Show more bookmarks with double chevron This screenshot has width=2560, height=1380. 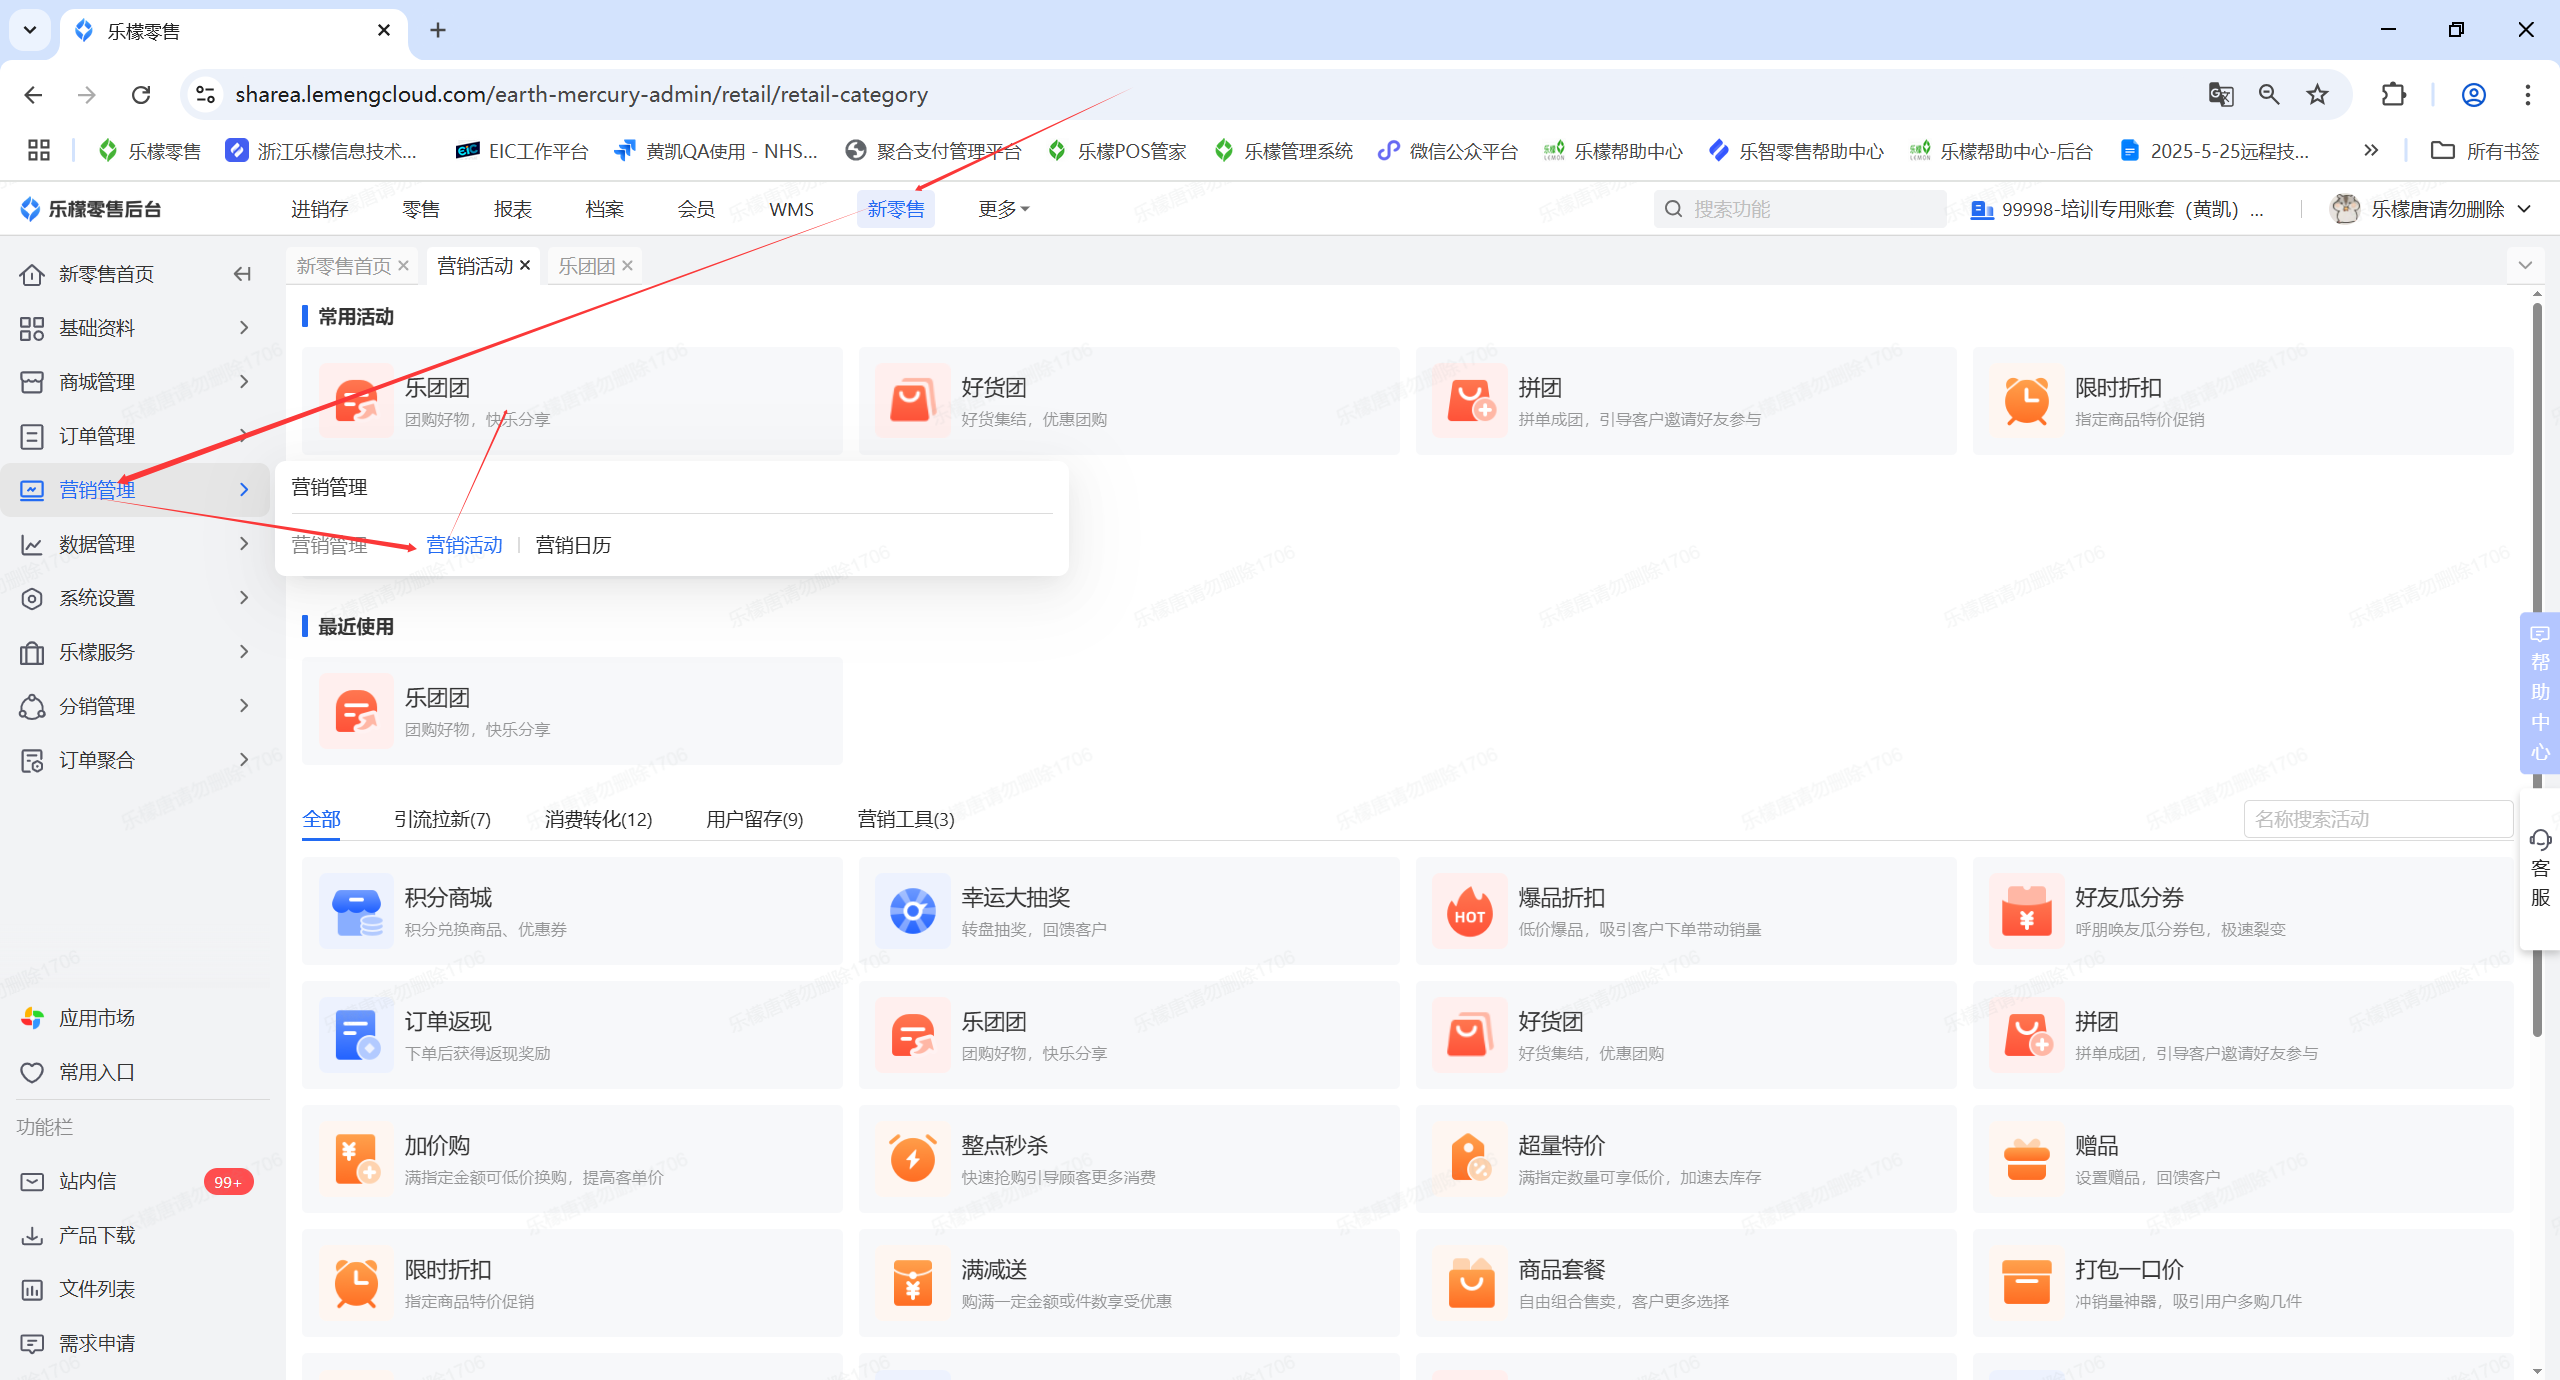[2371, 150]
